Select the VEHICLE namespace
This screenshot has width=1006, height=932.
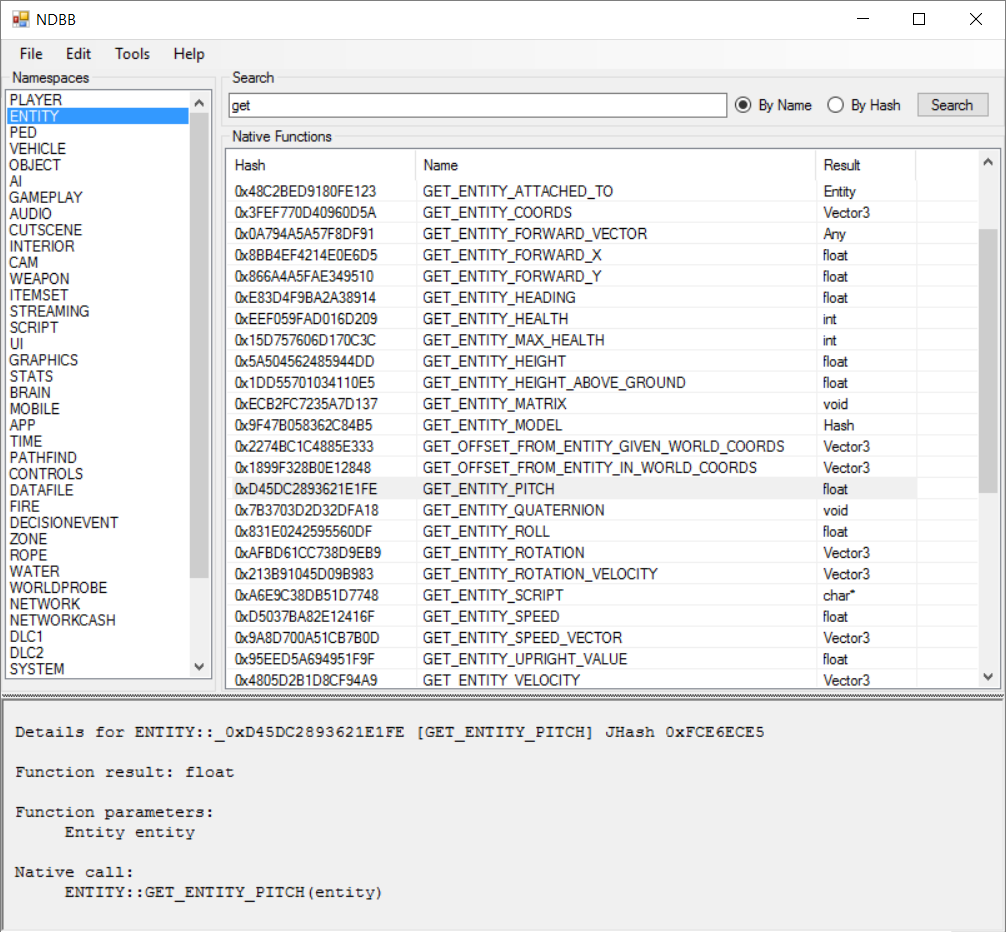tap(98, 149)
